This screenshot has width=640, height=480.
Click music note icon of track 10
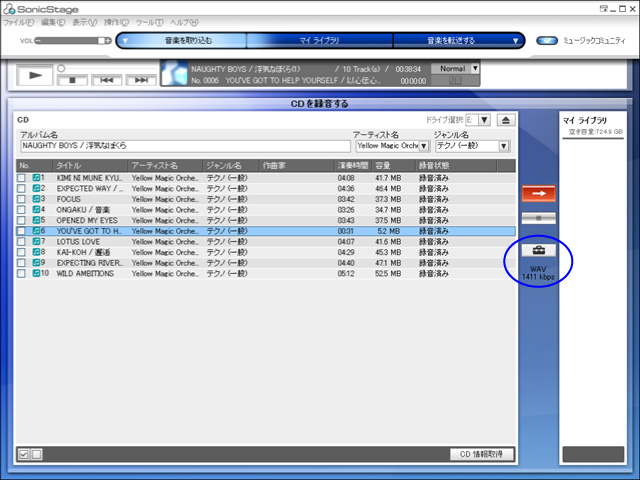click(36, 273)
